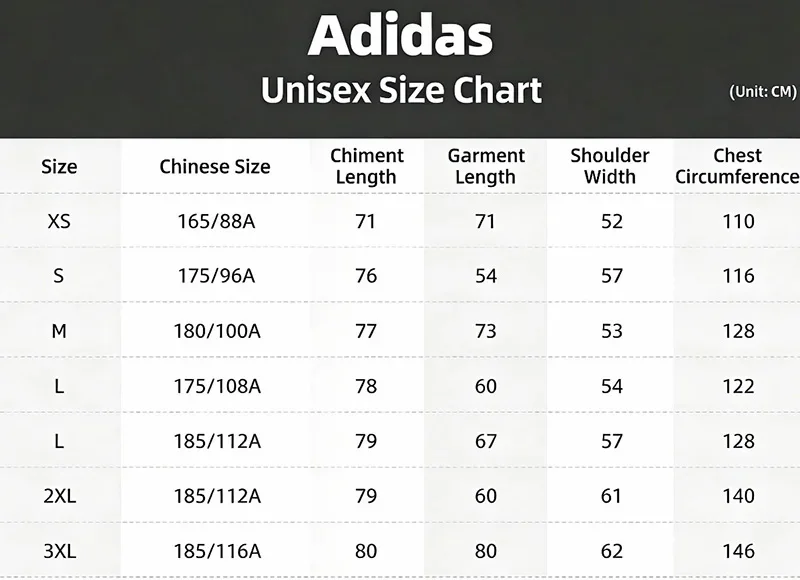Screen dimensions: 800x580
Task: Select the XS size row label
Action: pyautogui.click(x=59, y=221)
